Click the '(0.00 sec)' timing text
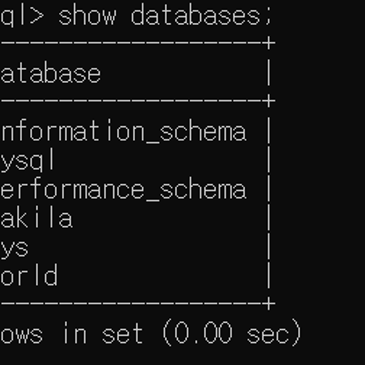The image size is (365, 365). [x=232, y=333]
